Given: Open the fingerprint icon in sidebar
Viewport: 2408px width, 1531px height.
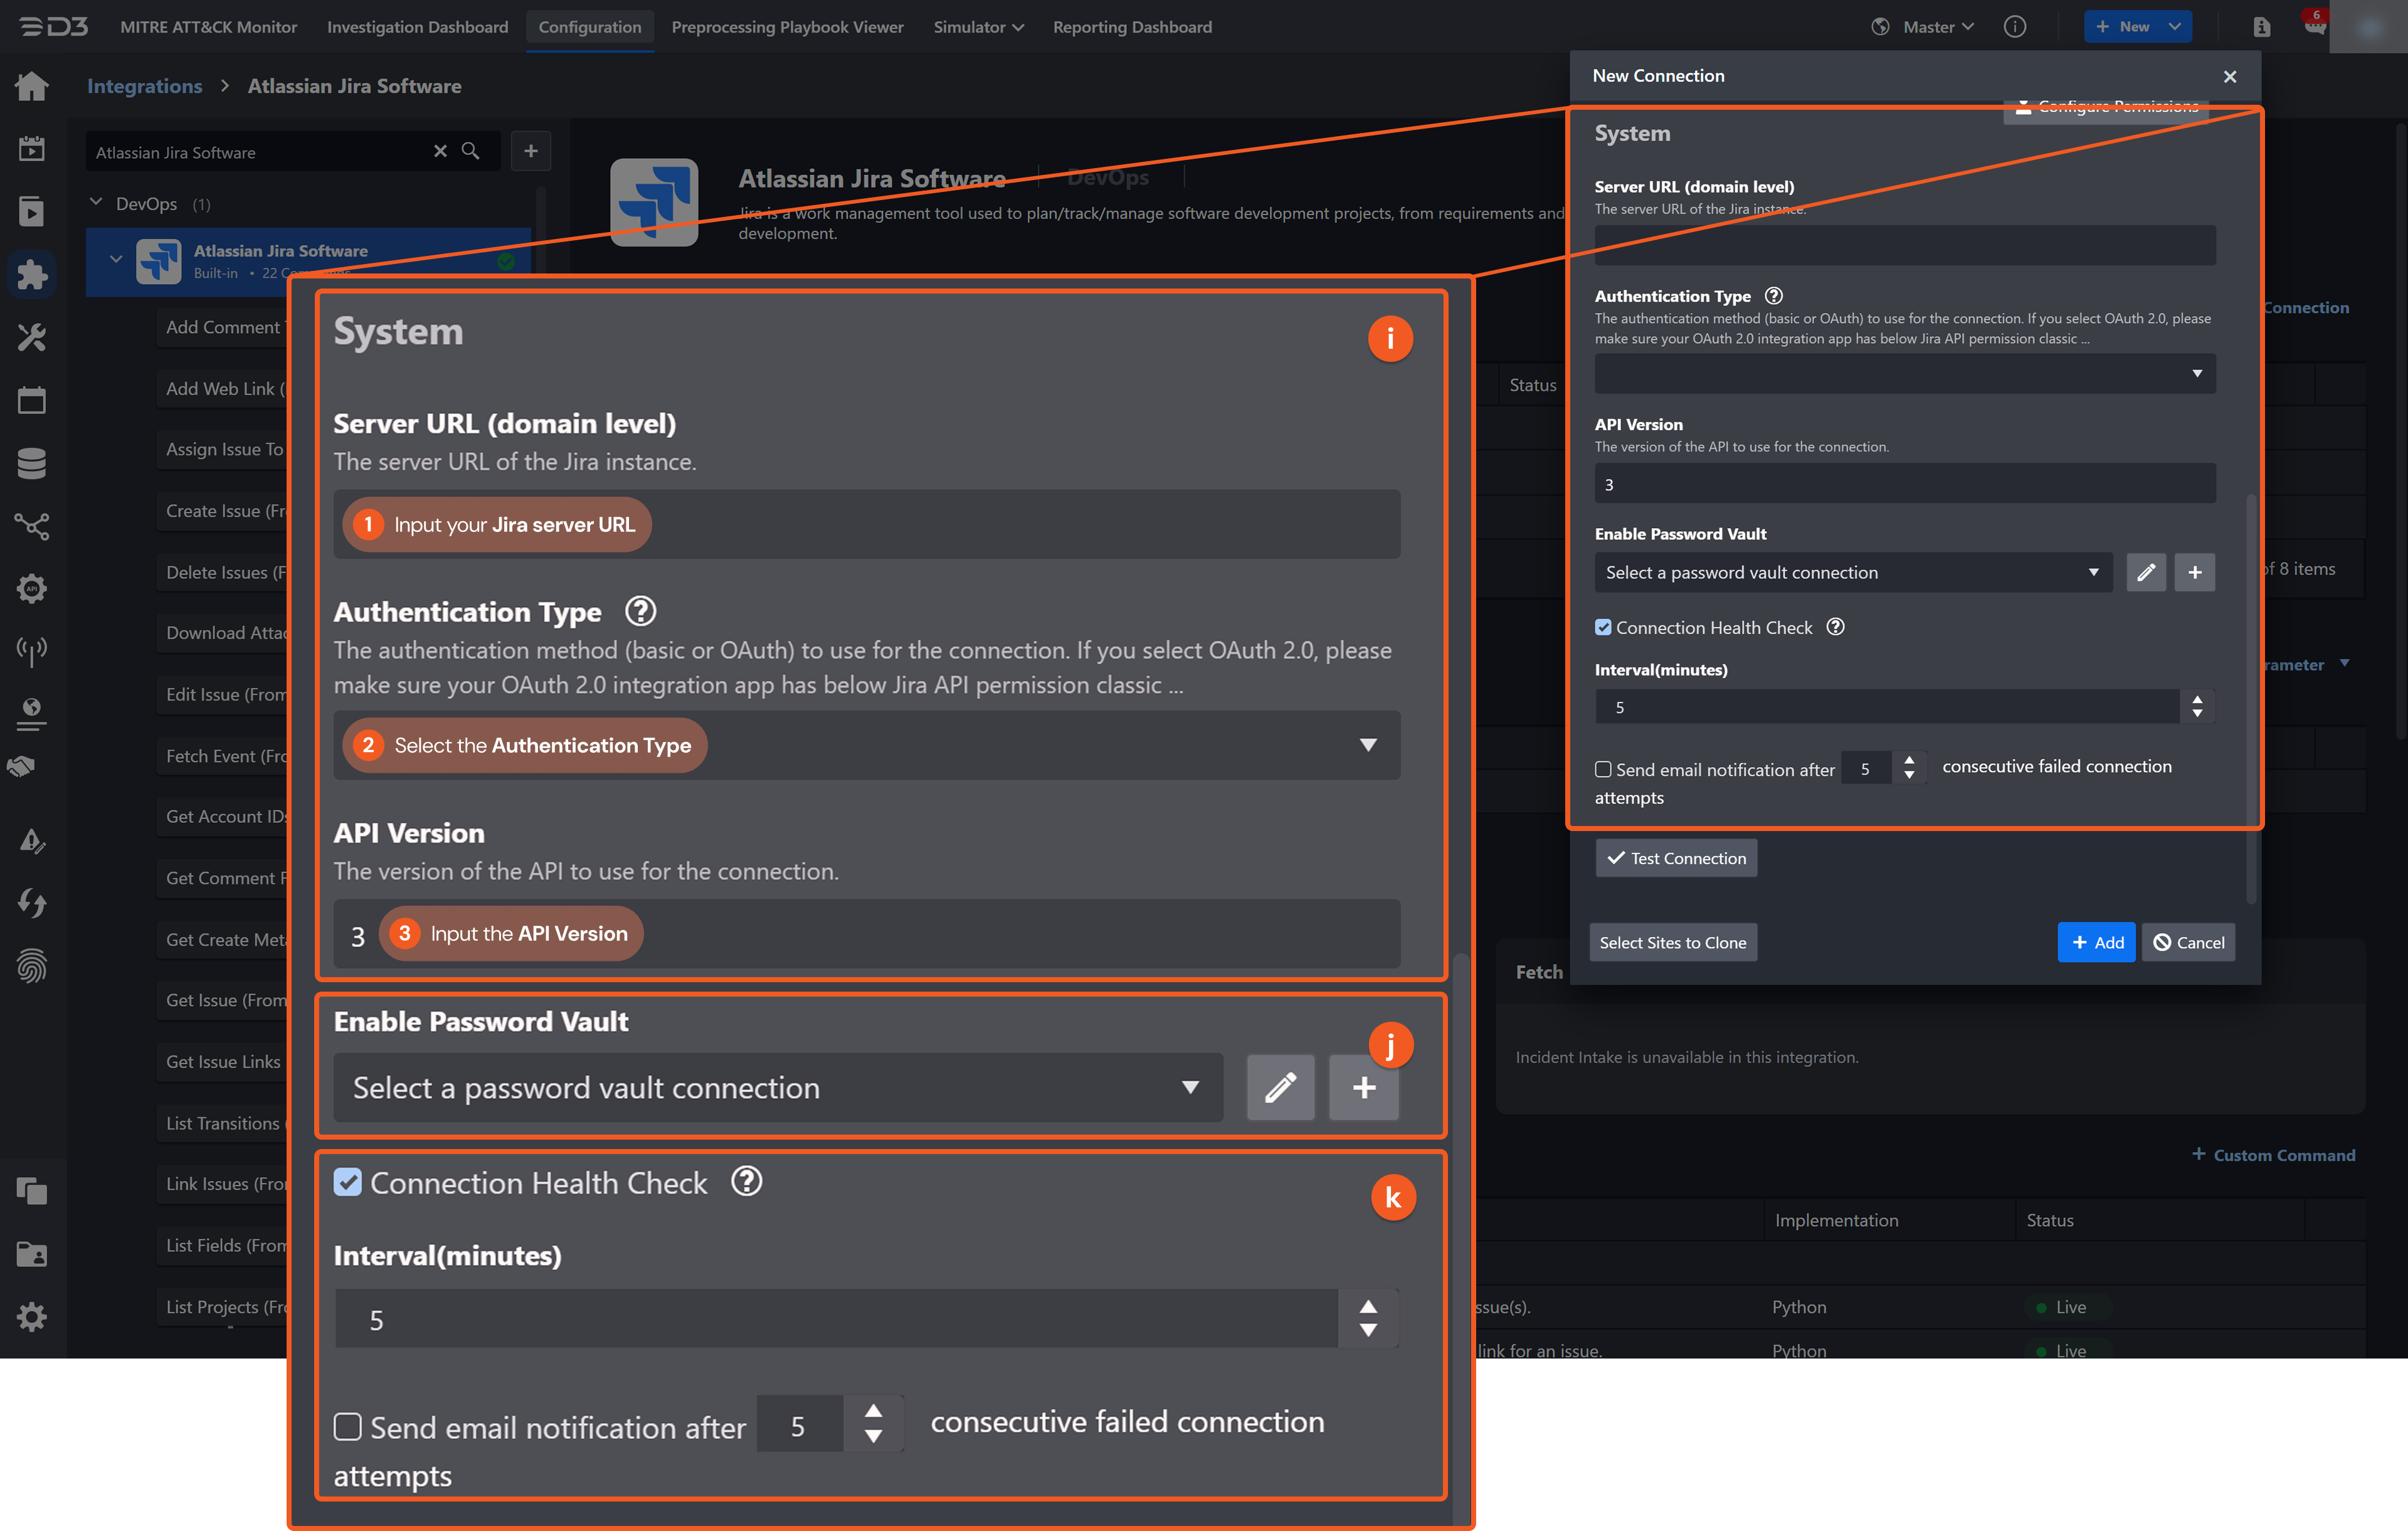Looking at the screenshot, I should point(32,965).
